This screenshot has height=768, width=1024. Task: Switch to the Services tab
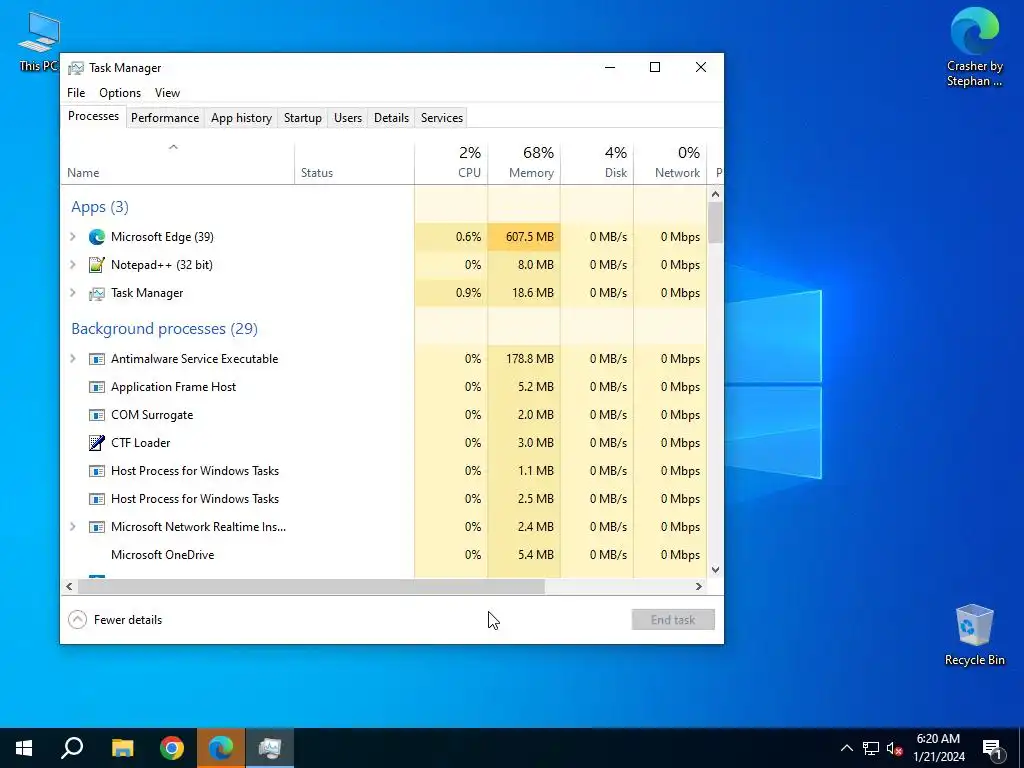tap(441, 118)
